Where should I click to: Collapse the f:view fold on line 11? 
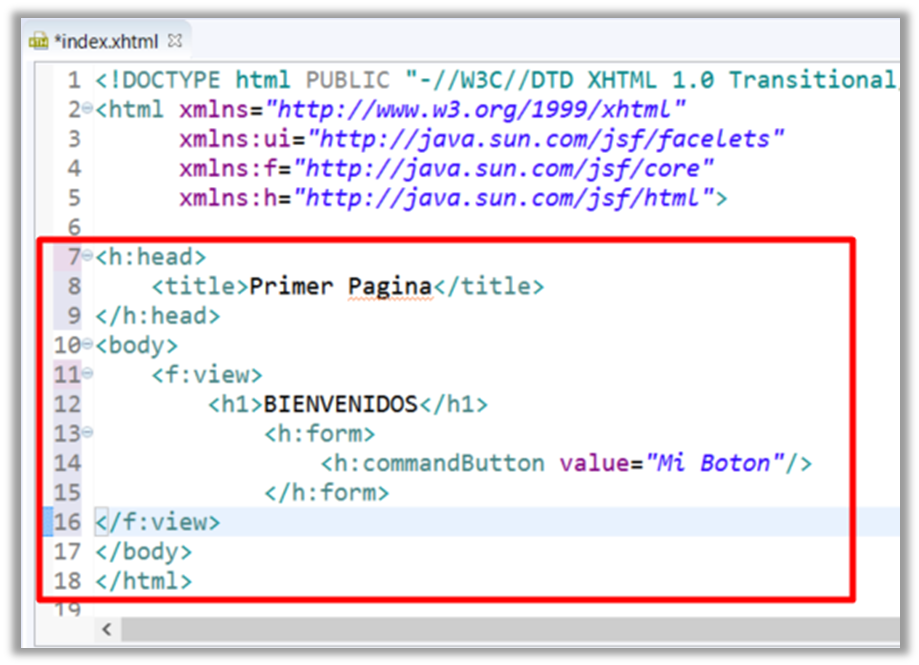click(88, 375)
